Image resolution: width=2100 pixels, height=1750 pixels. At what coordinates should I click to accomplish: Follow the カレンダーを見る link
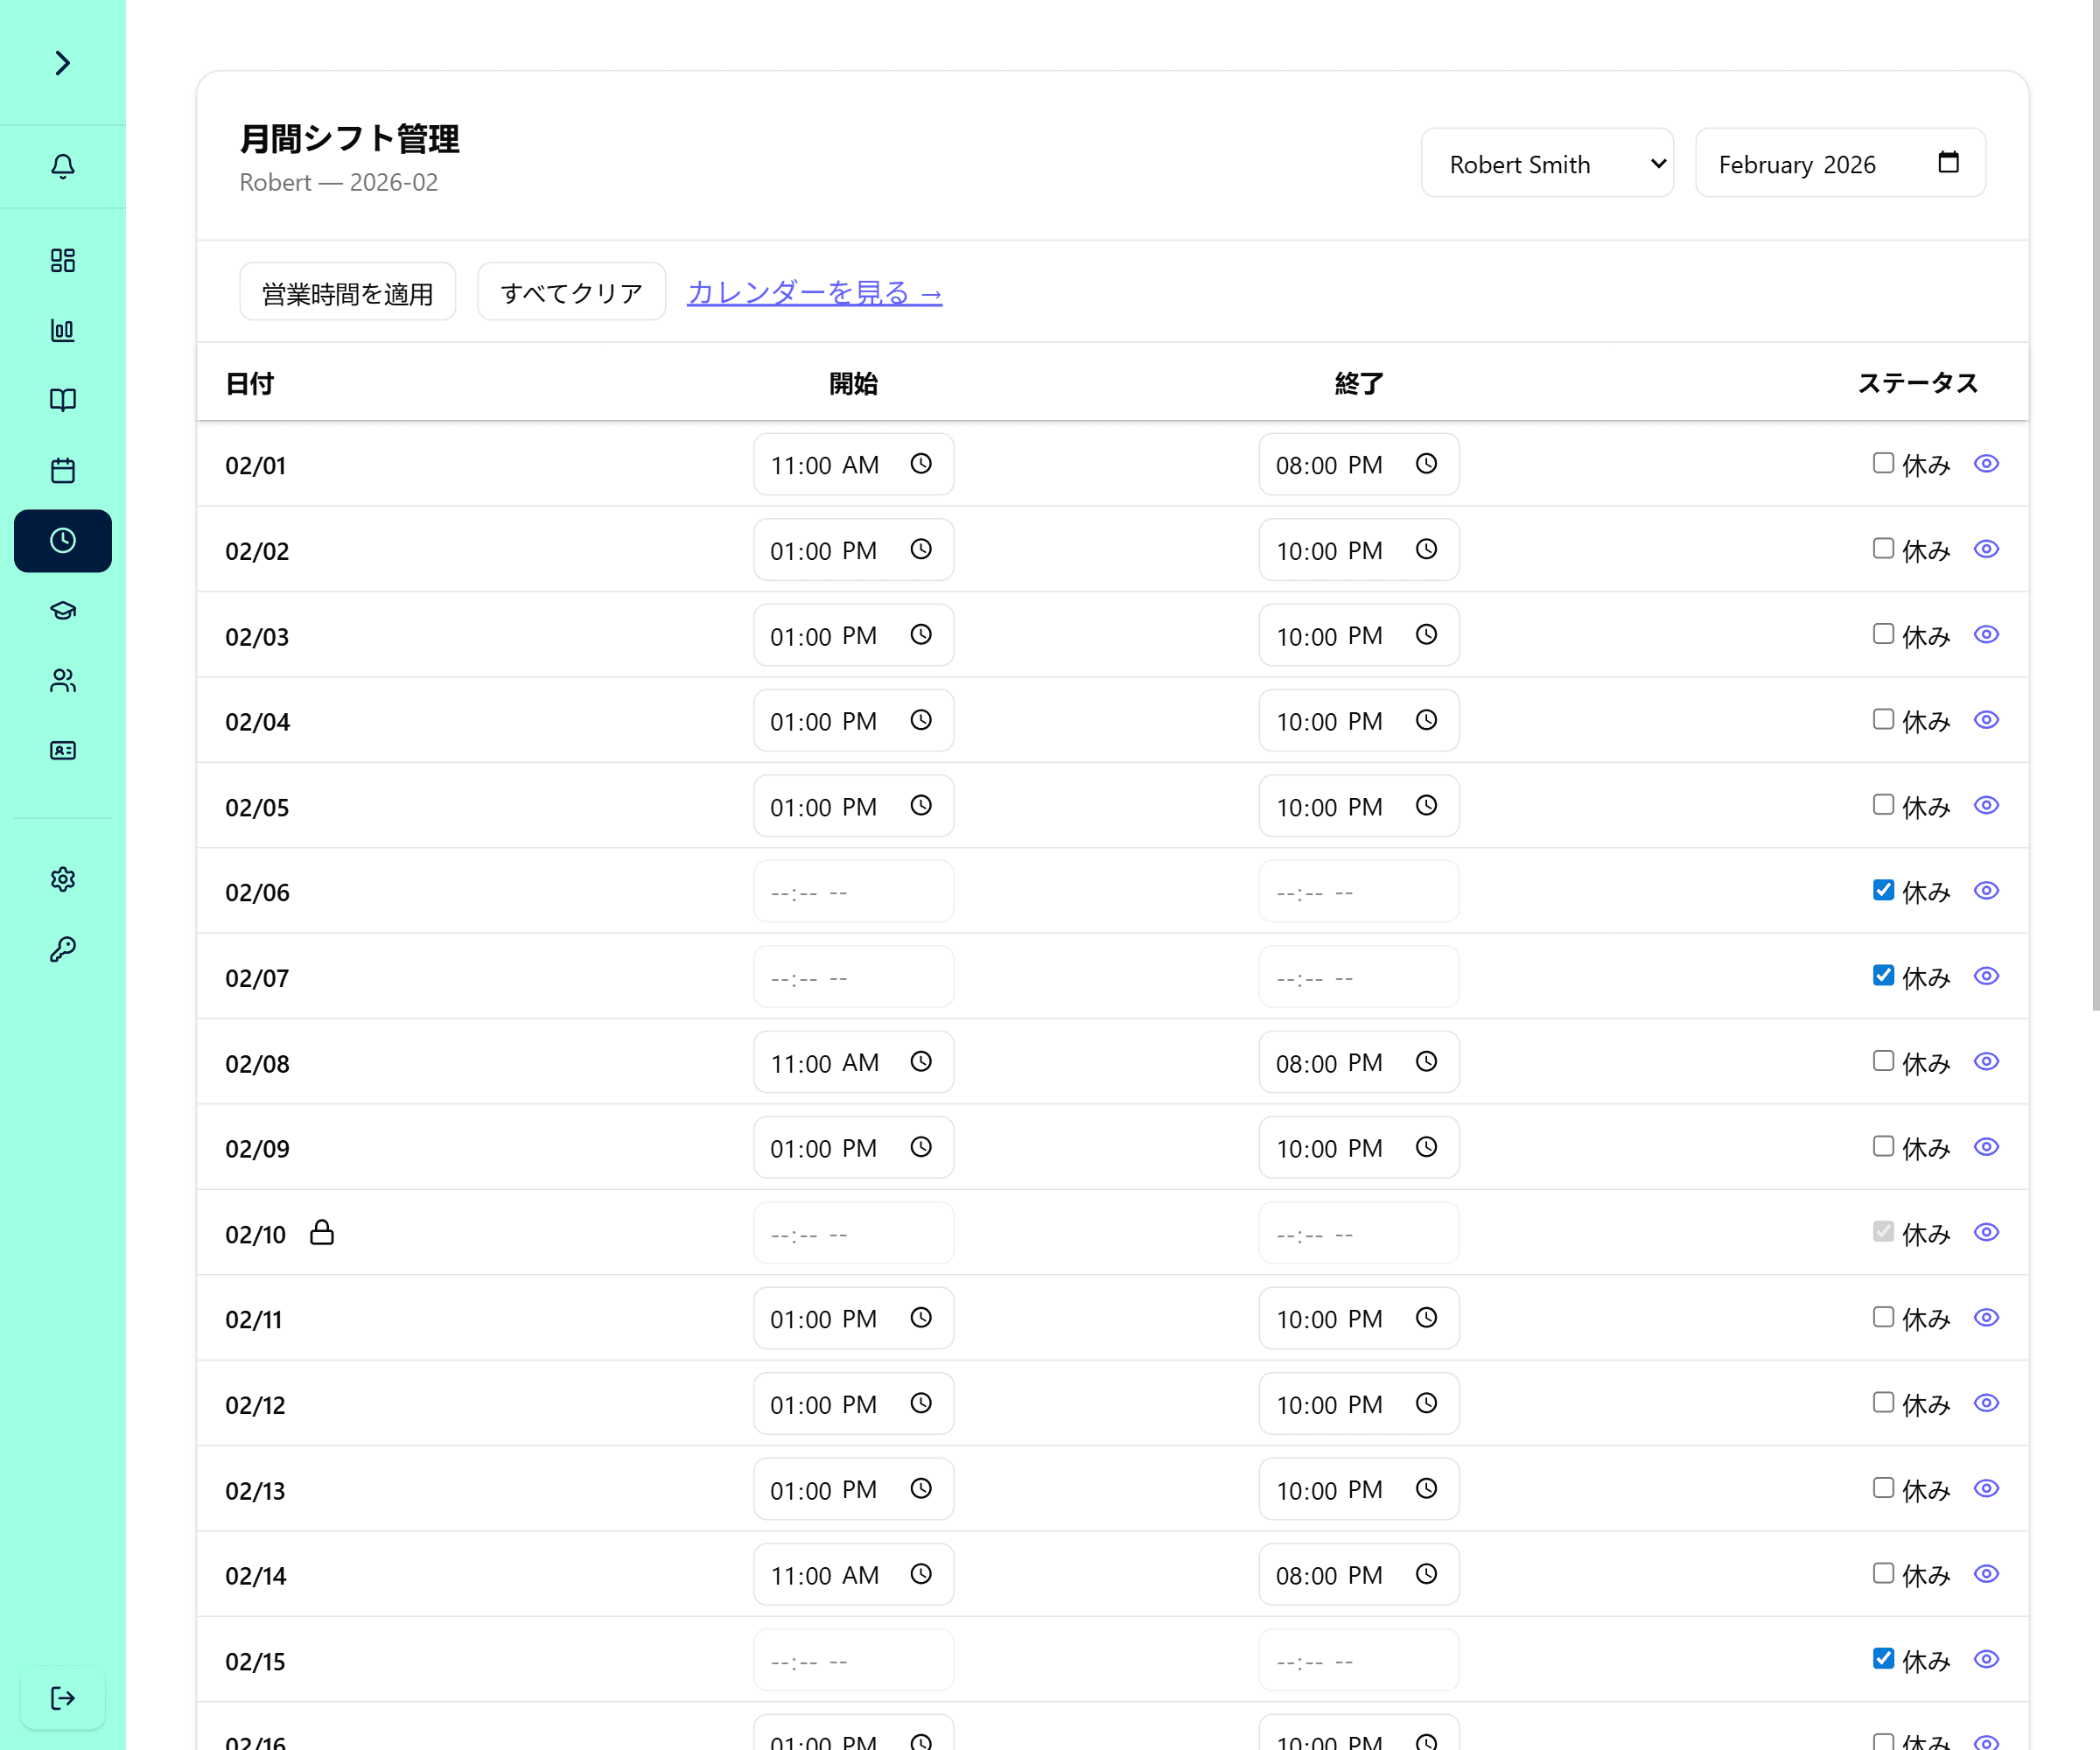point(814,292)
